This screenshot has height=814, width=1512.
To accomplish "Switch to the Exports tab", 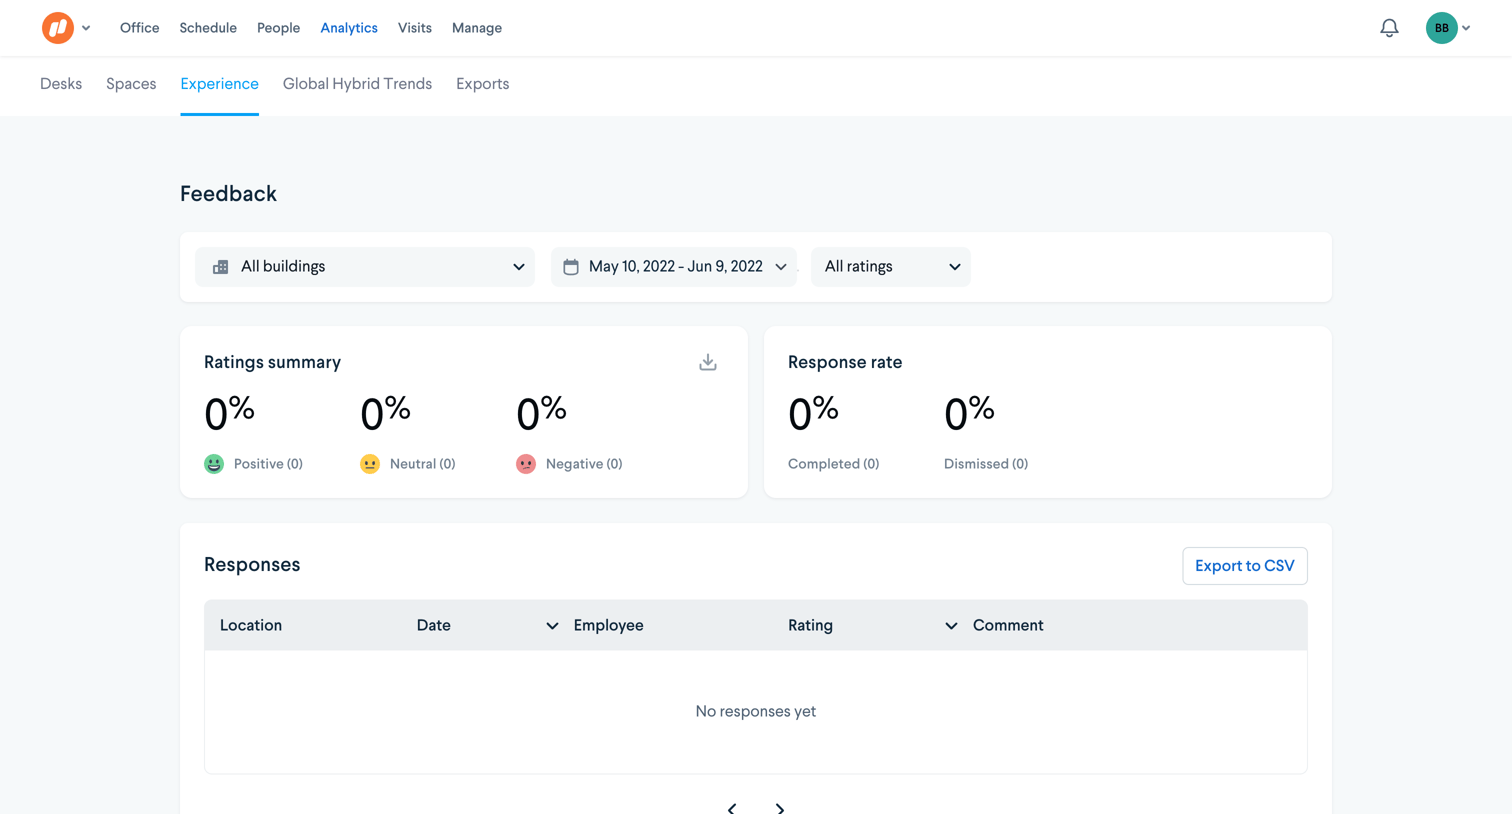I will point(483,84).
